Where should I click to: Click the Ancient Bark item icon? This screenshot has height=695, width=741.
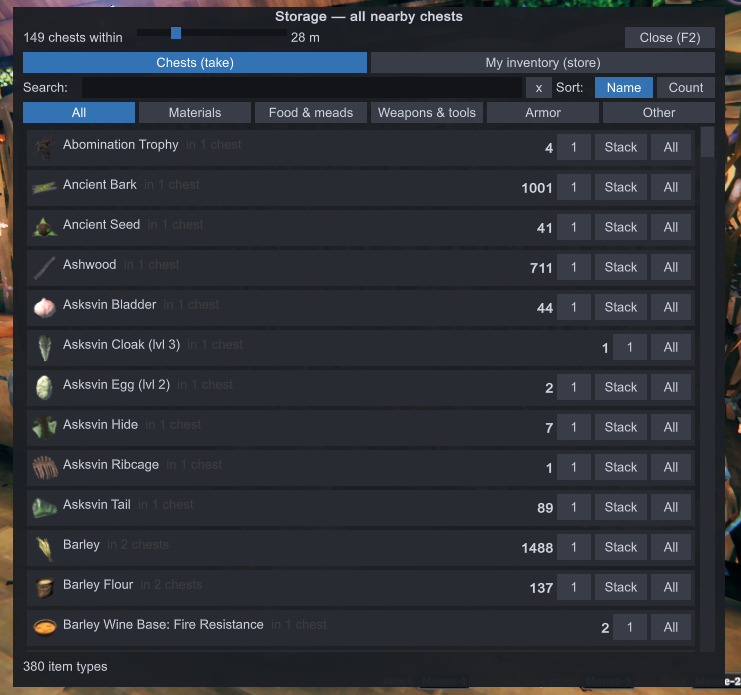click(45, 188)
